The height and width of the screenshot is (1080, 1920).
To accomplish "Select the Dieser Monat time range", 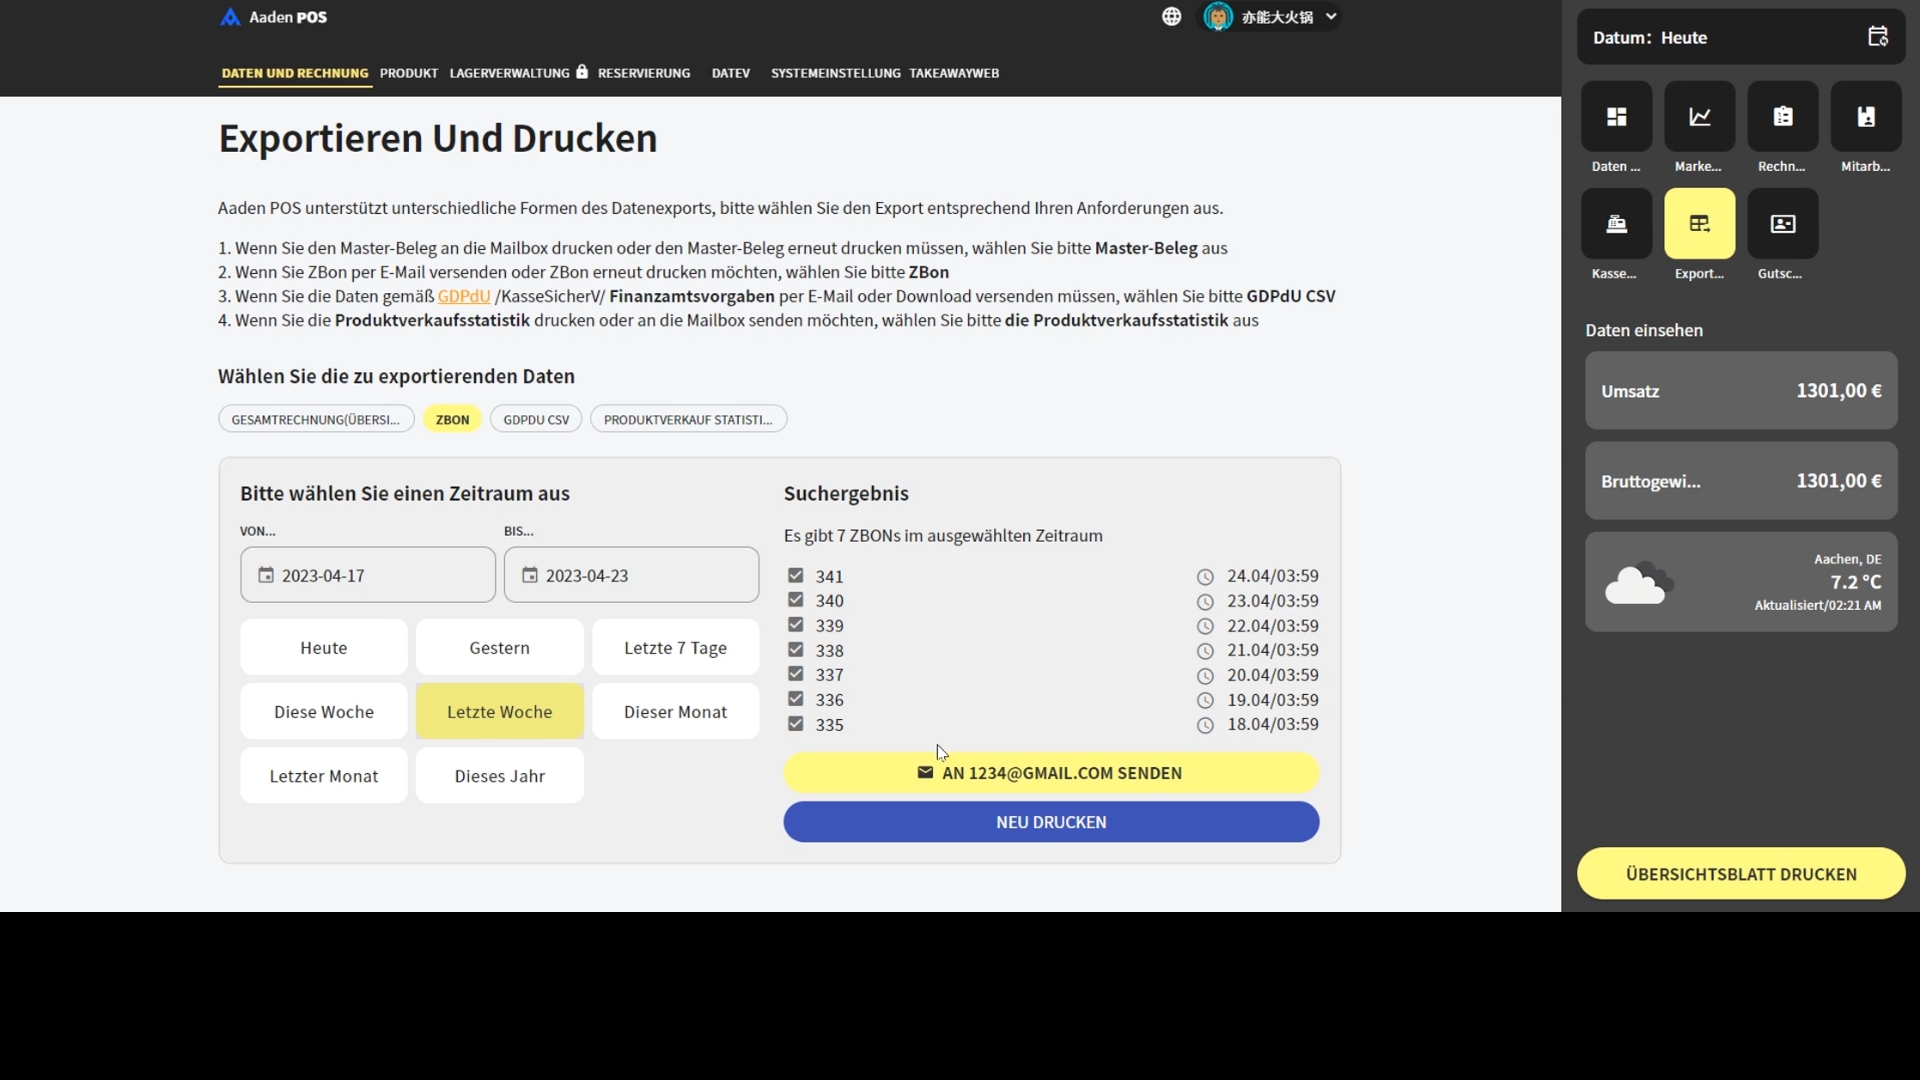I will (675, 712).
